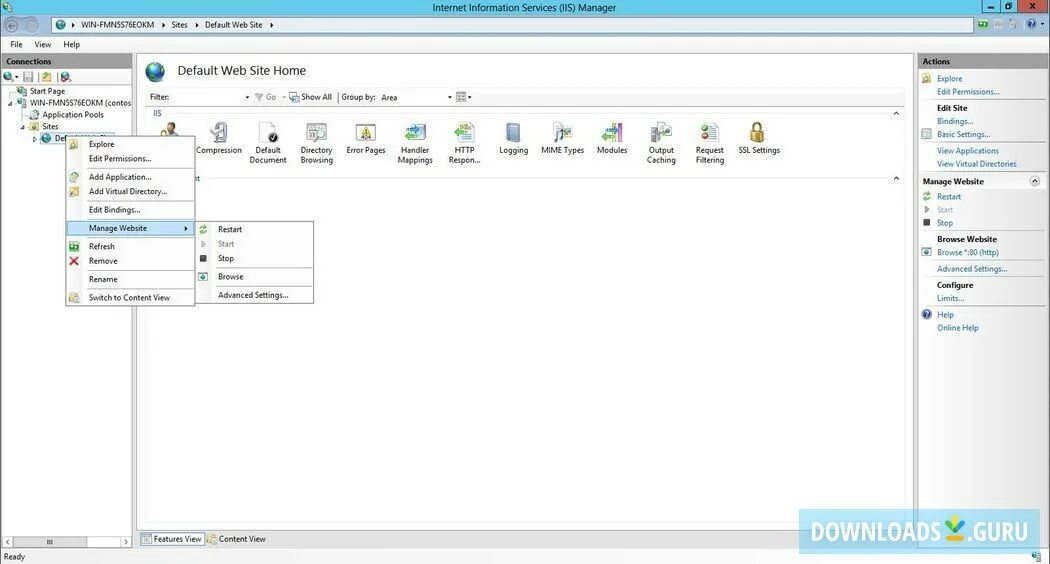This screenshot has height=564, width=1050.
Task: Select Application Pools in Connections tree
Action: pos(73,115)
